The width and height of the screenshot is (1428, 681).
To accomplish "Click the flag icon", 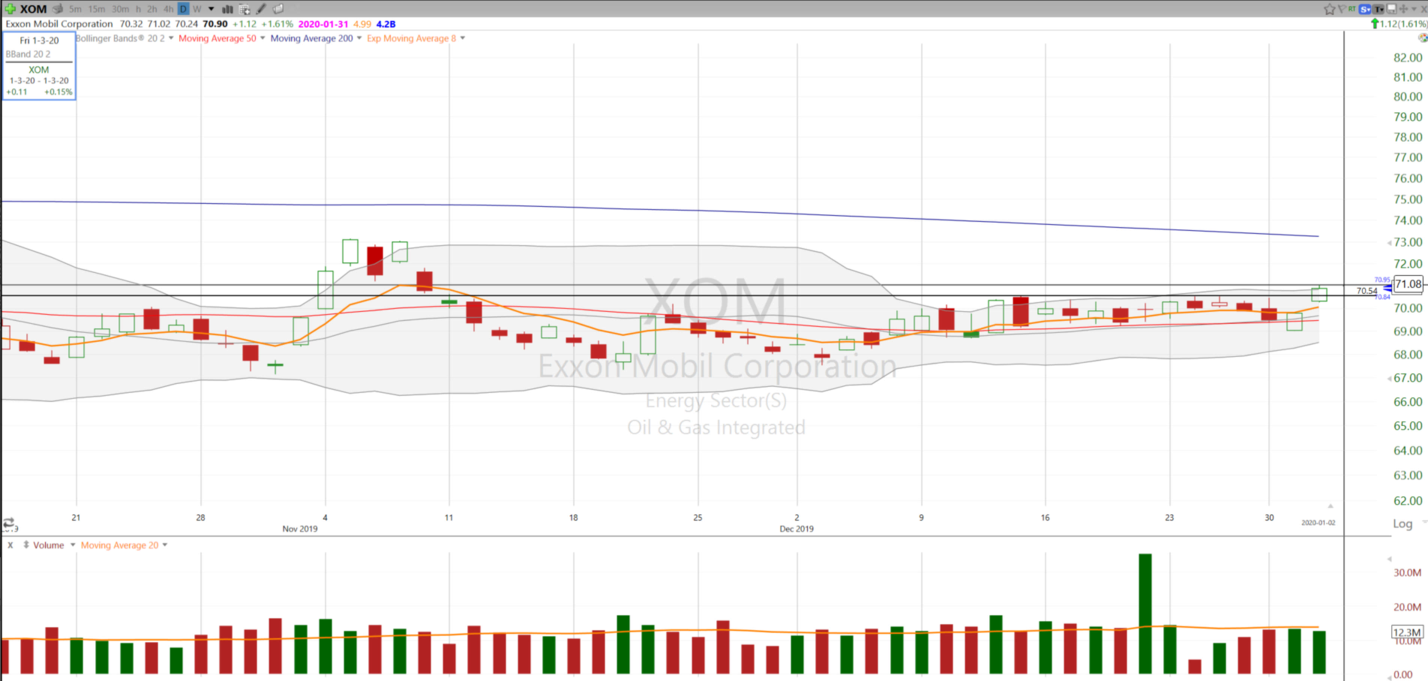I will [1342, 9].
